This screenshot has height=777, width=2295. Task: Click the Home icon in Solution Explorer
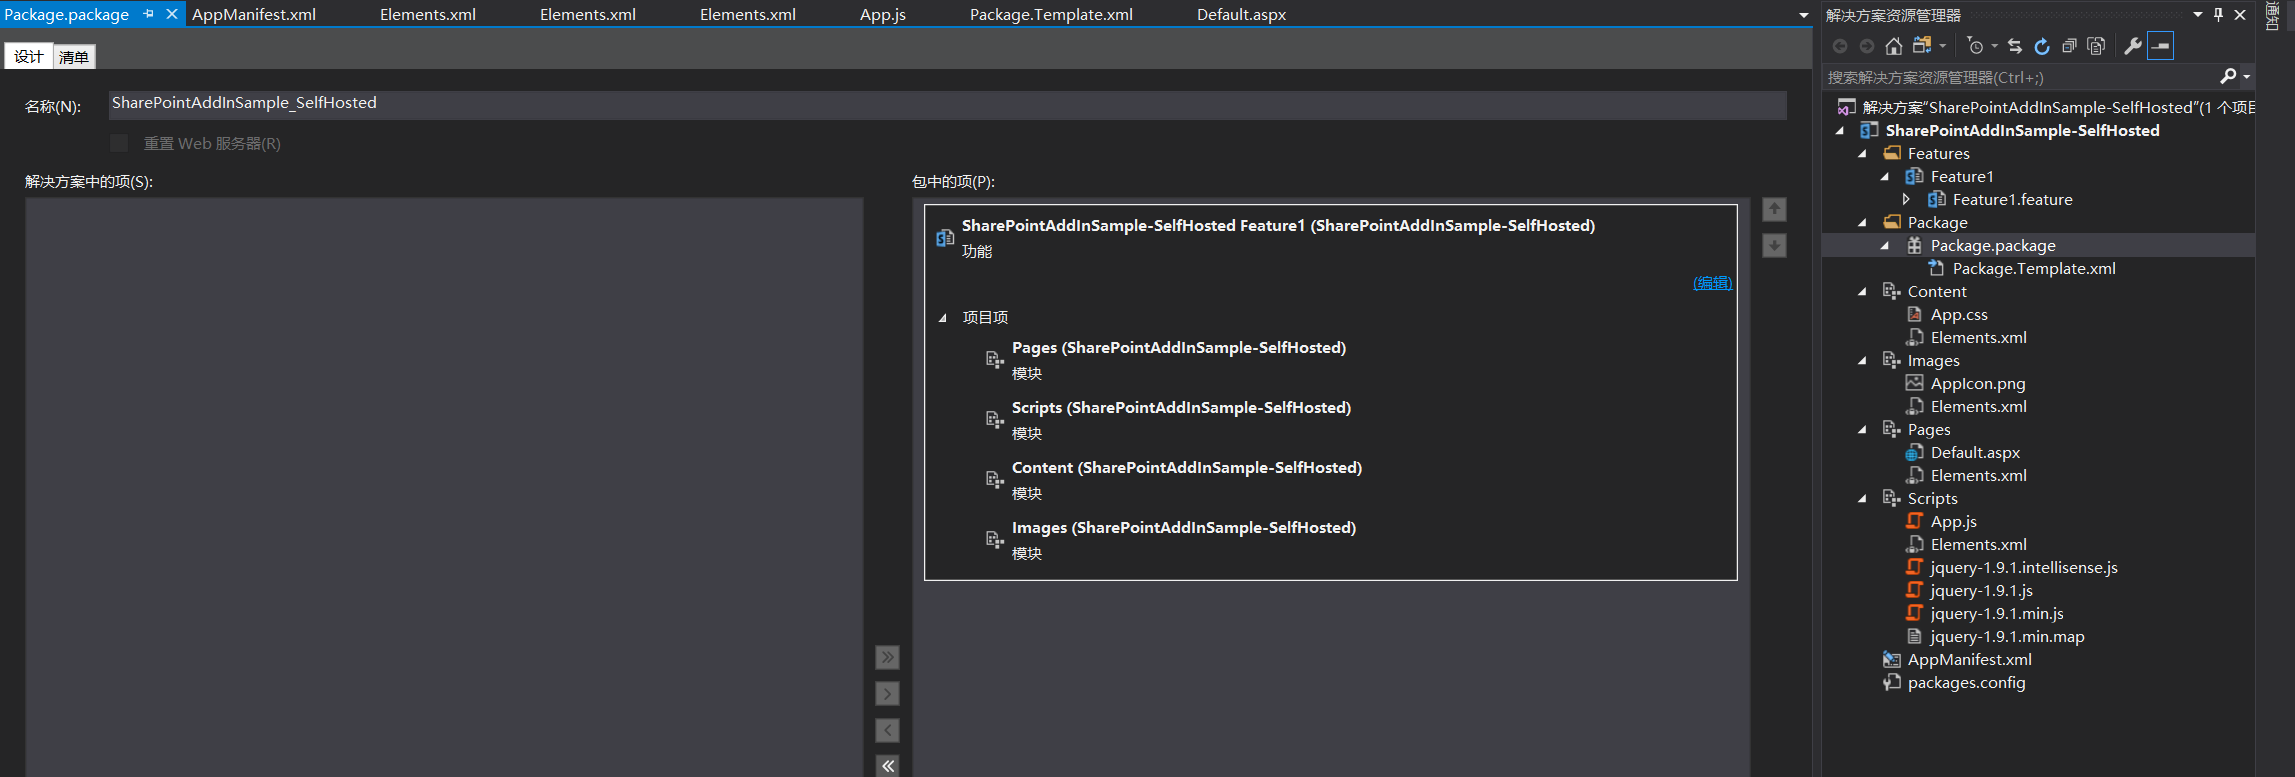[1893, 46]
